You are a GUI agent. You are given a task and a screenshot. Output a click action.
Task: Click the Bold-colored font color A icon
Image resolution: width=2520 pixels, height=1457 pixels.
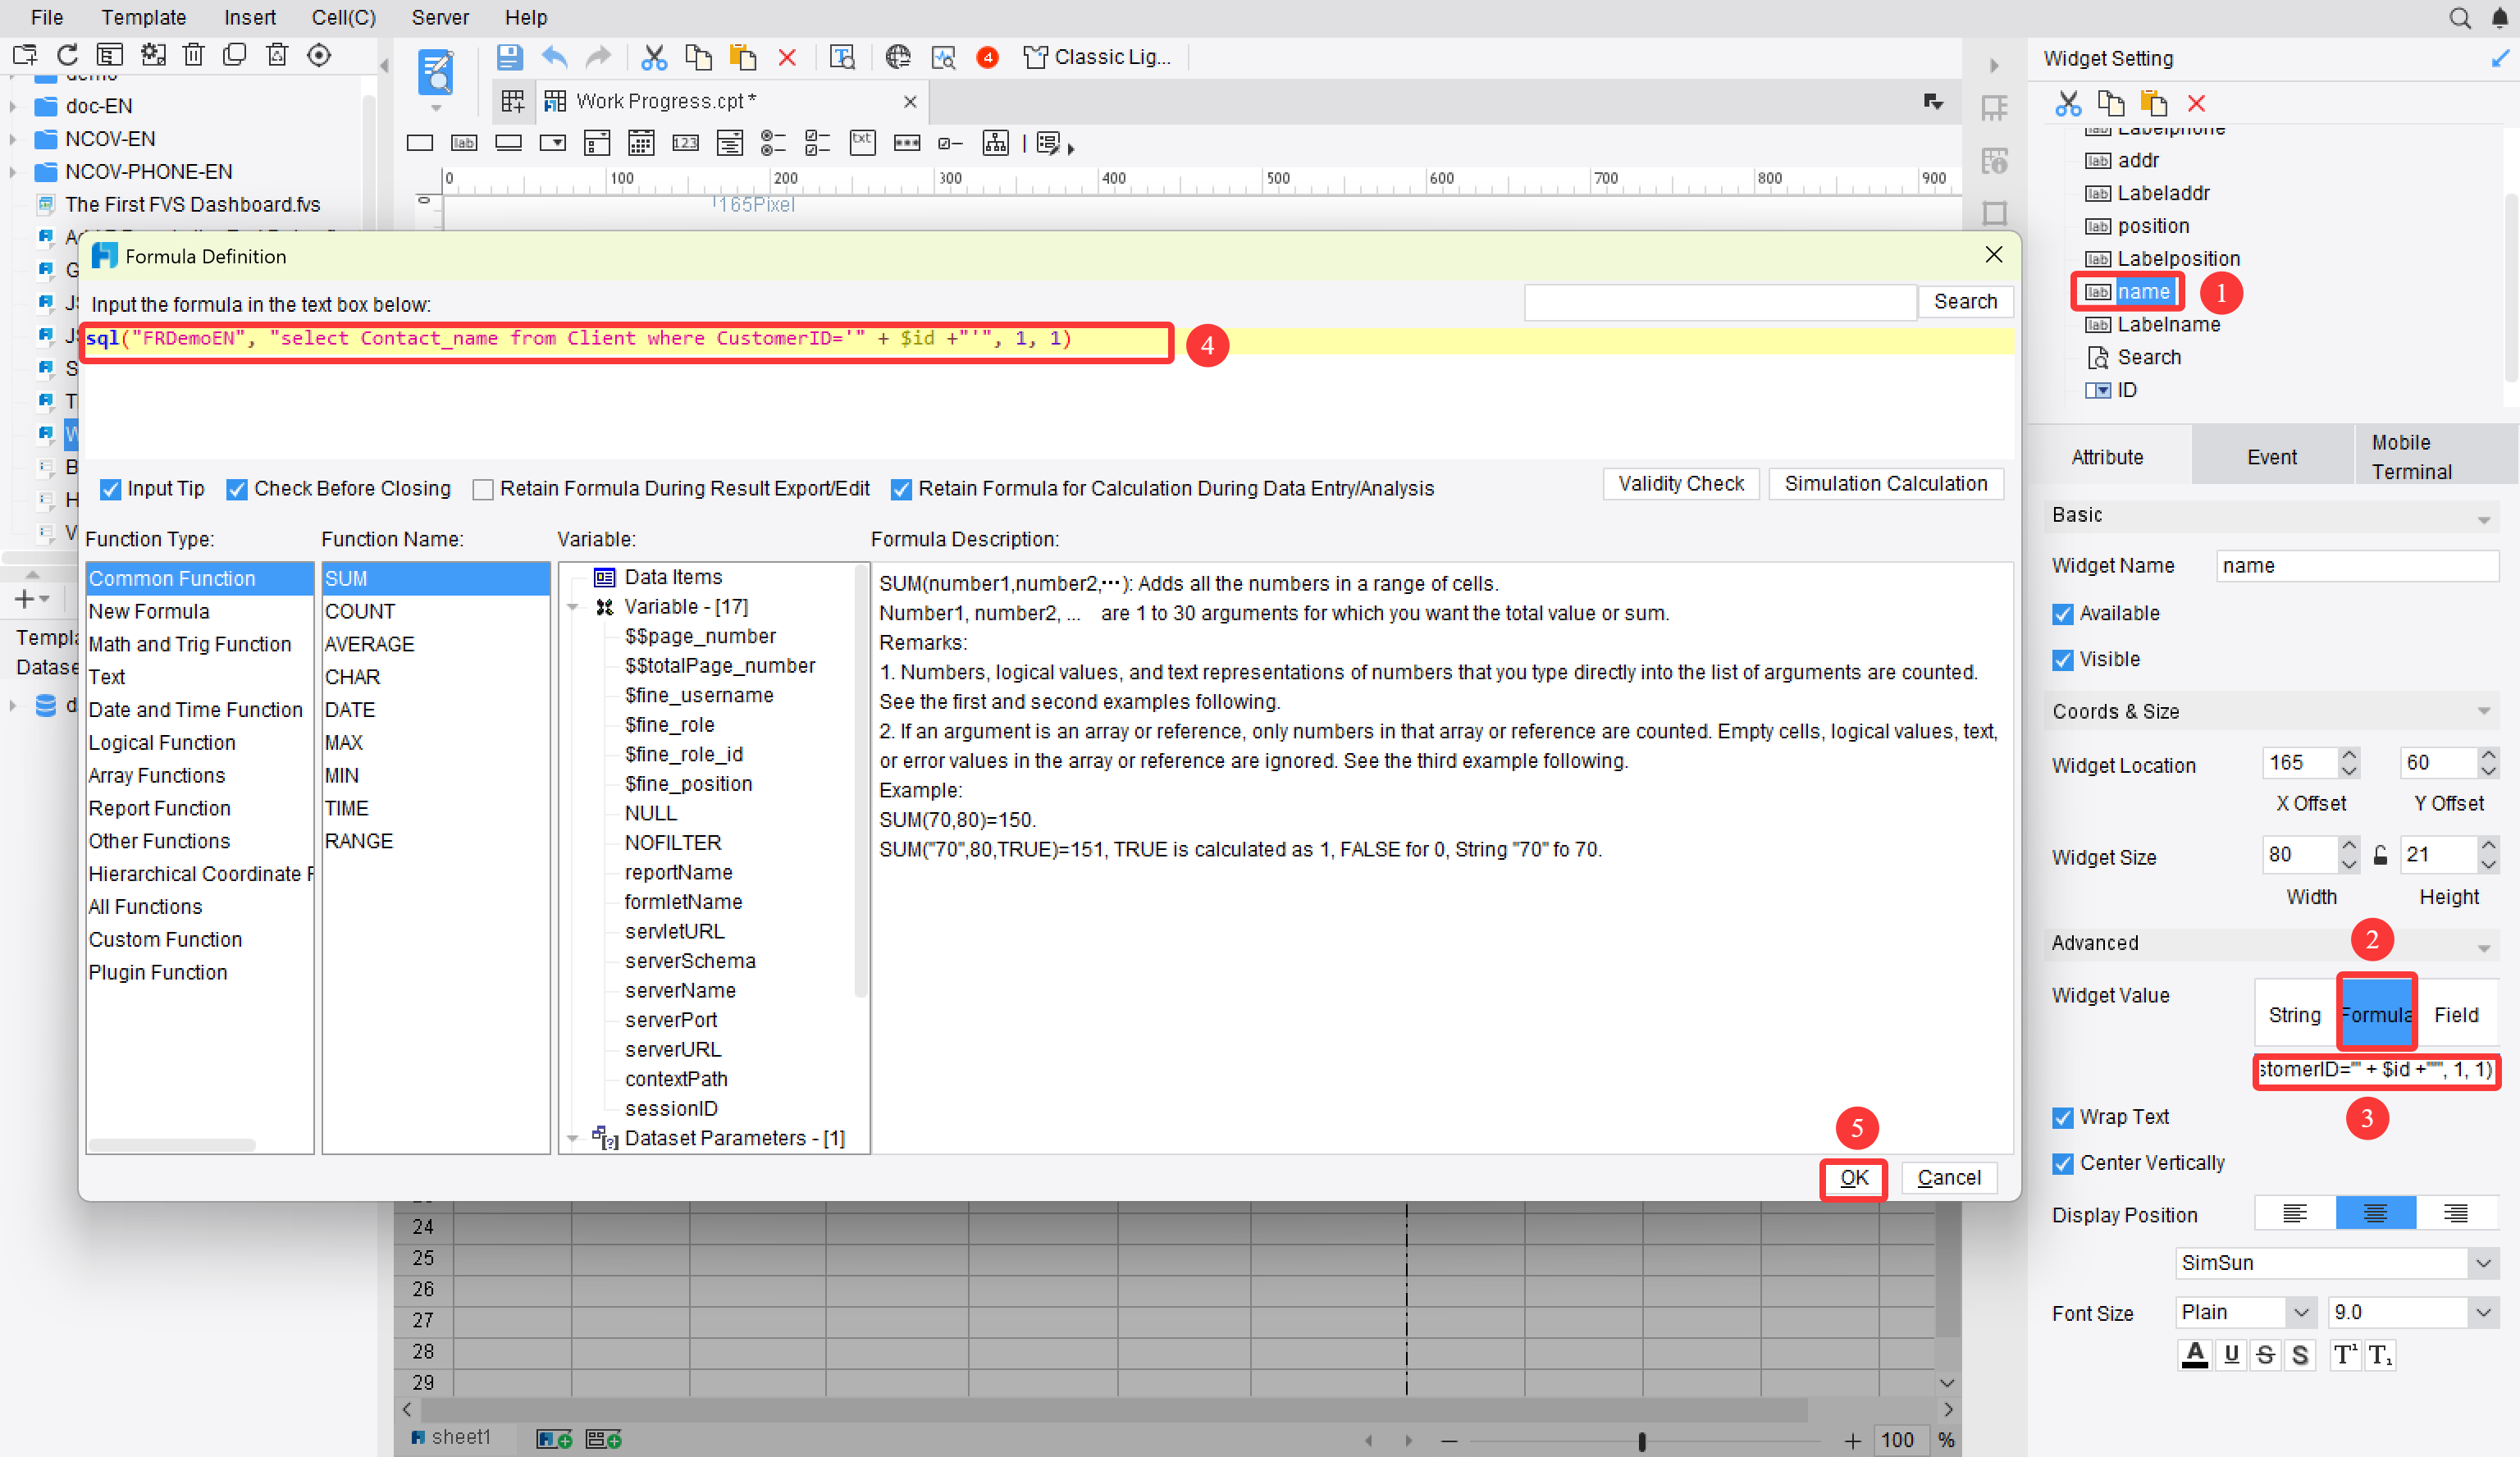[2194, 1355]
